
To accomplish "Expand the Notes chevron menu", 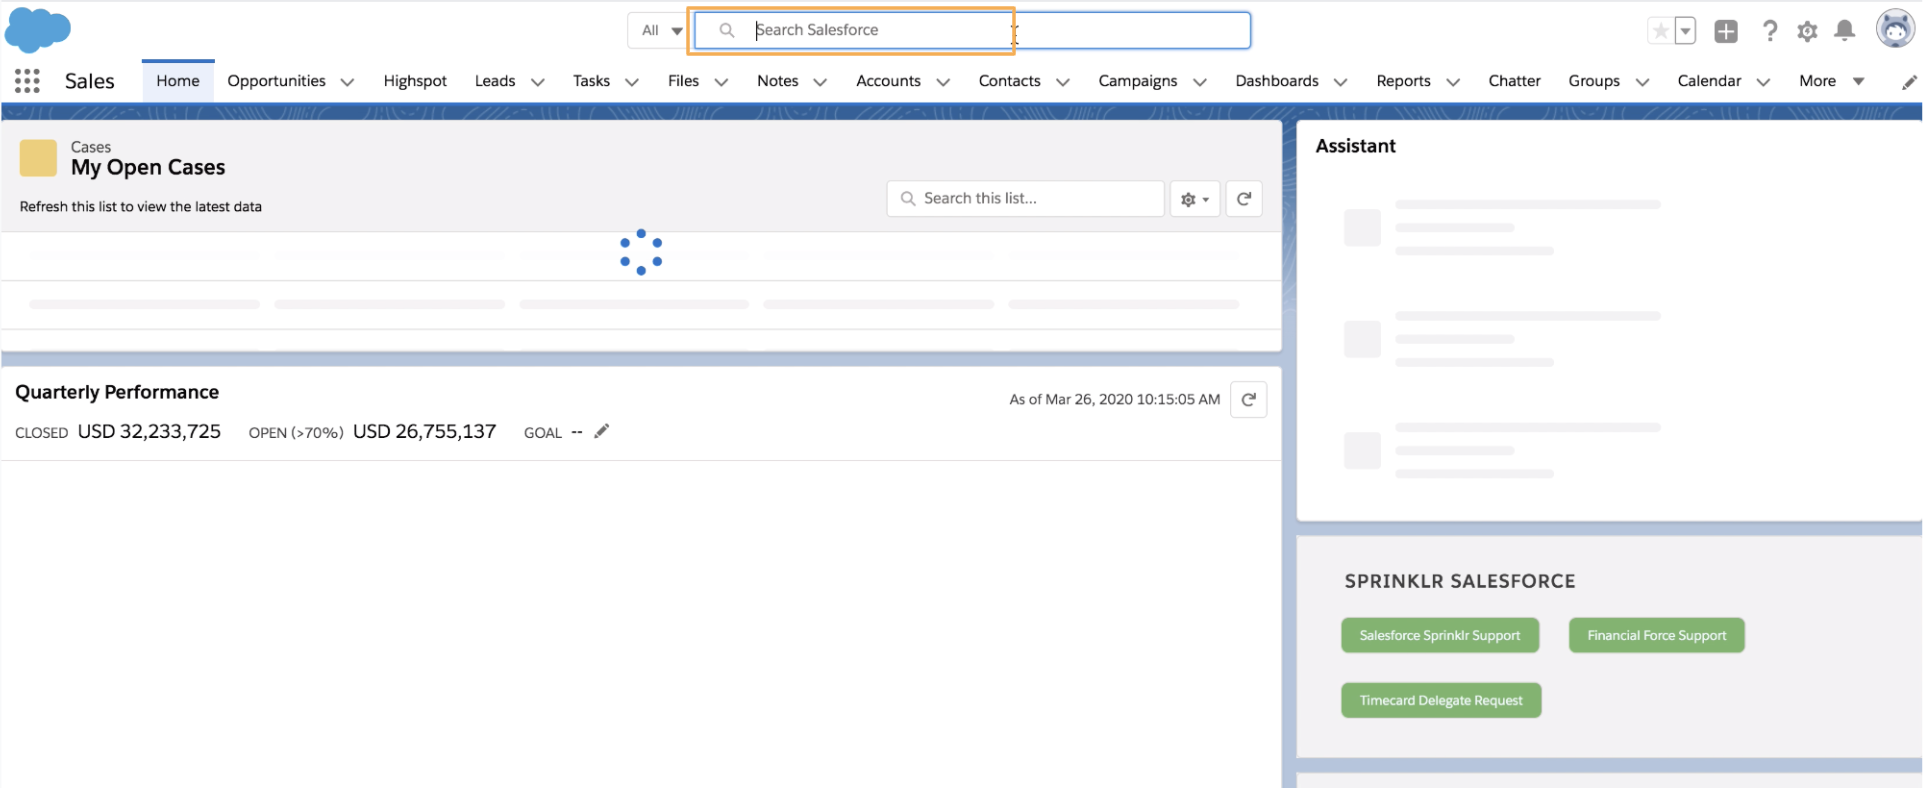I will pos(820,82).
